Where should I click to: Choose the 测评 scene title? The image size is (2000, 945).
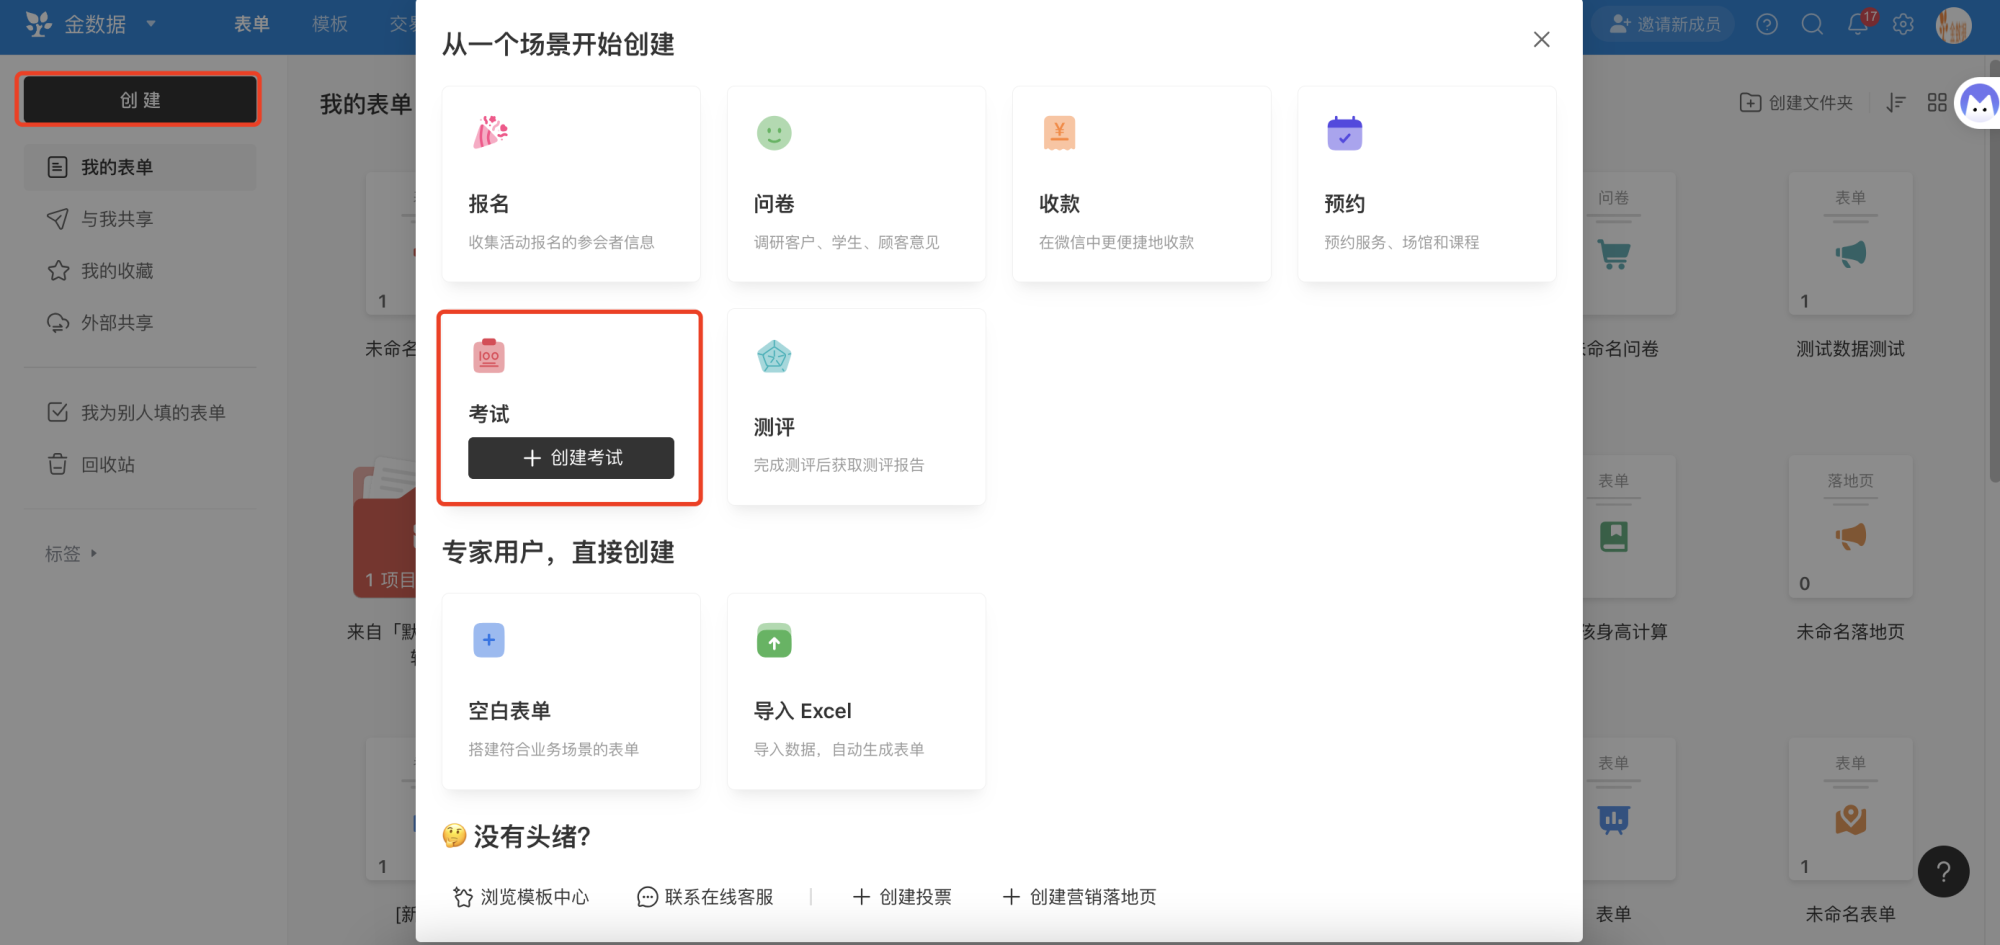pyautogui.click(x=774, y=428)
